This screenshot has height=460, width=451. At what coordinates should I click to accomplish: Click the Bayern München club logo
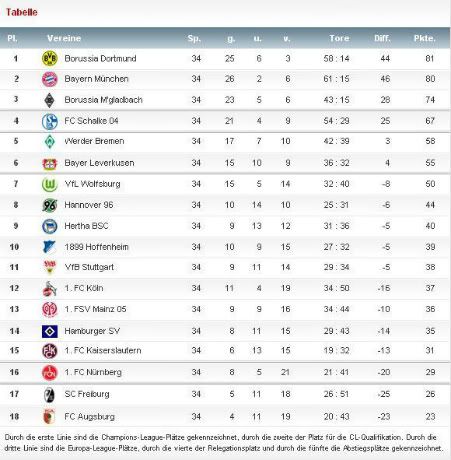point(50,79)
